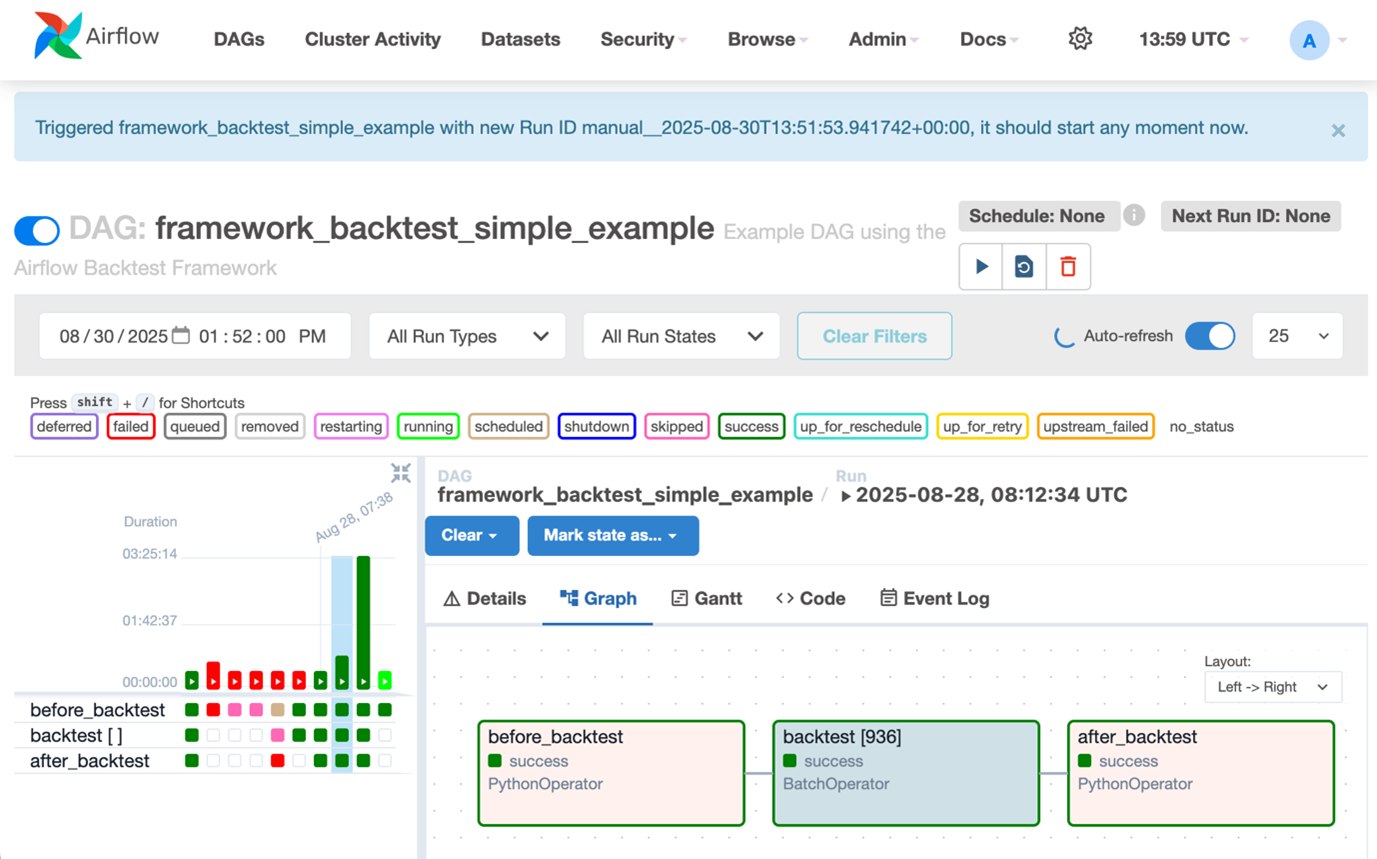
Task: Select the before_backtest node in the graph
Action: coord(611,773)
